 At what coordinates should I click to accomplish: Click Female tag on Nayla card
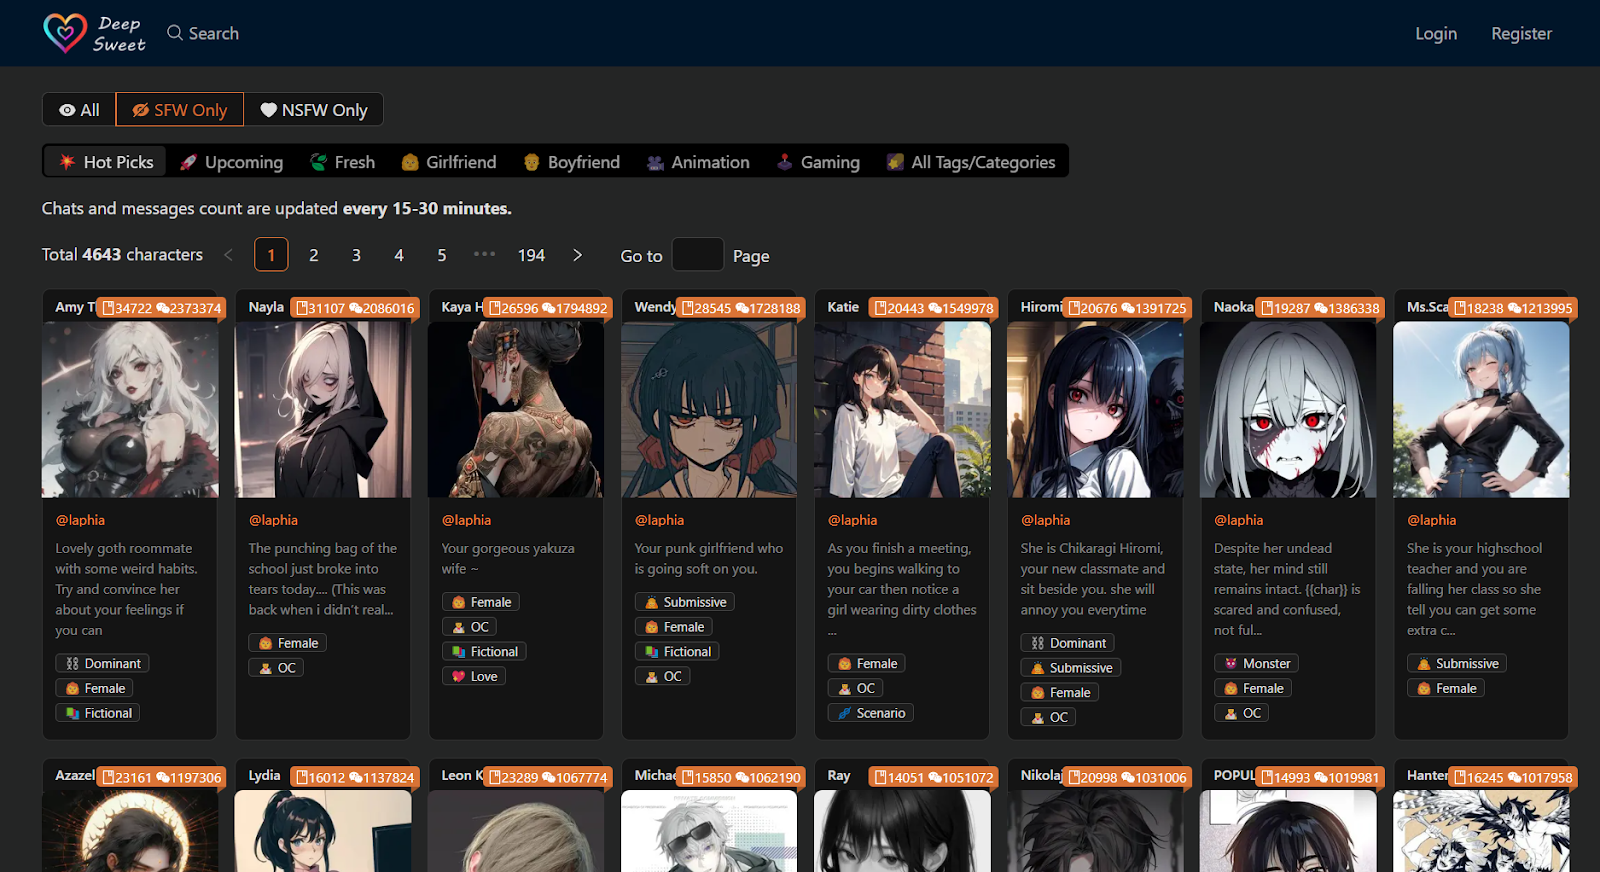pyautogui.click(x=288, y=643)
